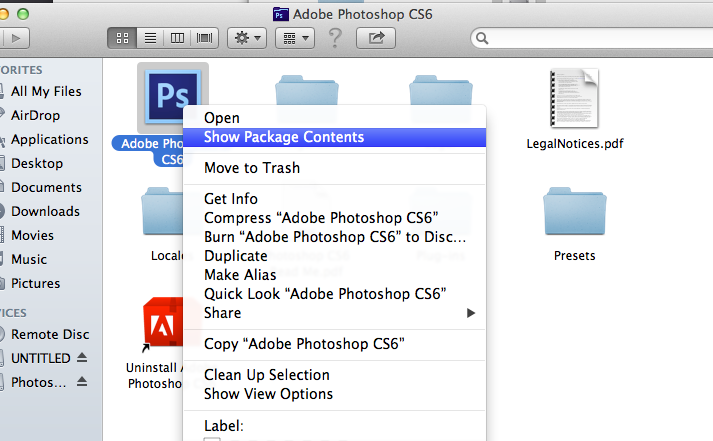Select the Locales folder icon
This screenshot has height=441, width=713.
(x=162, y=211)
